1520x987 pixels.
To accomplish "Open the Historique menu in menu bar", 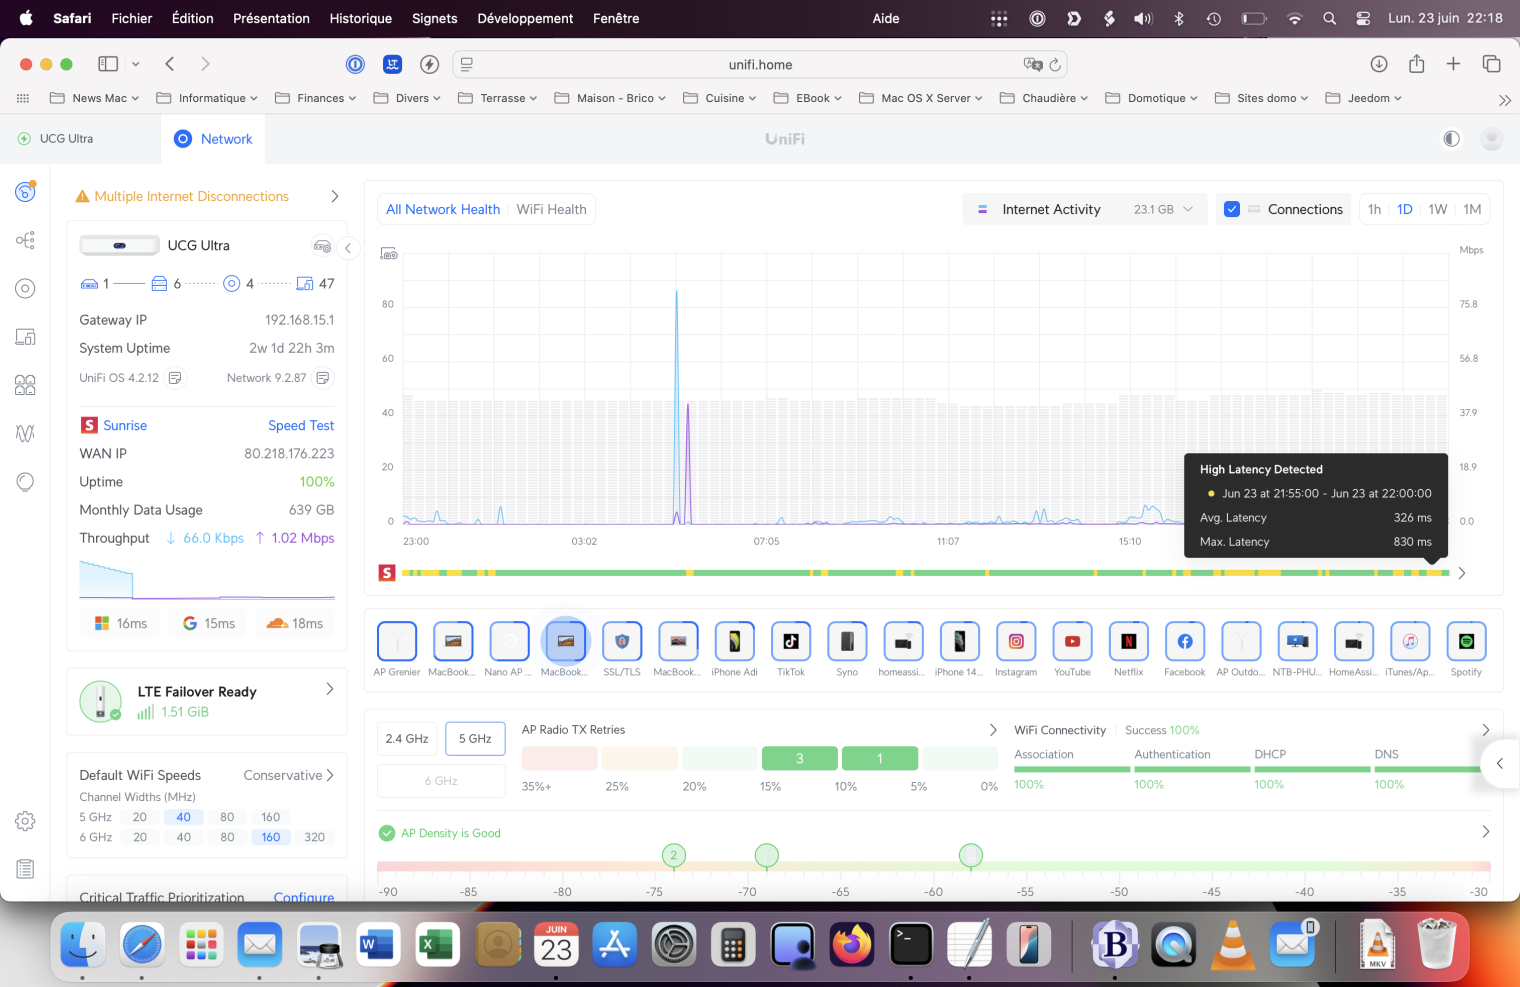I will point(360,18).
